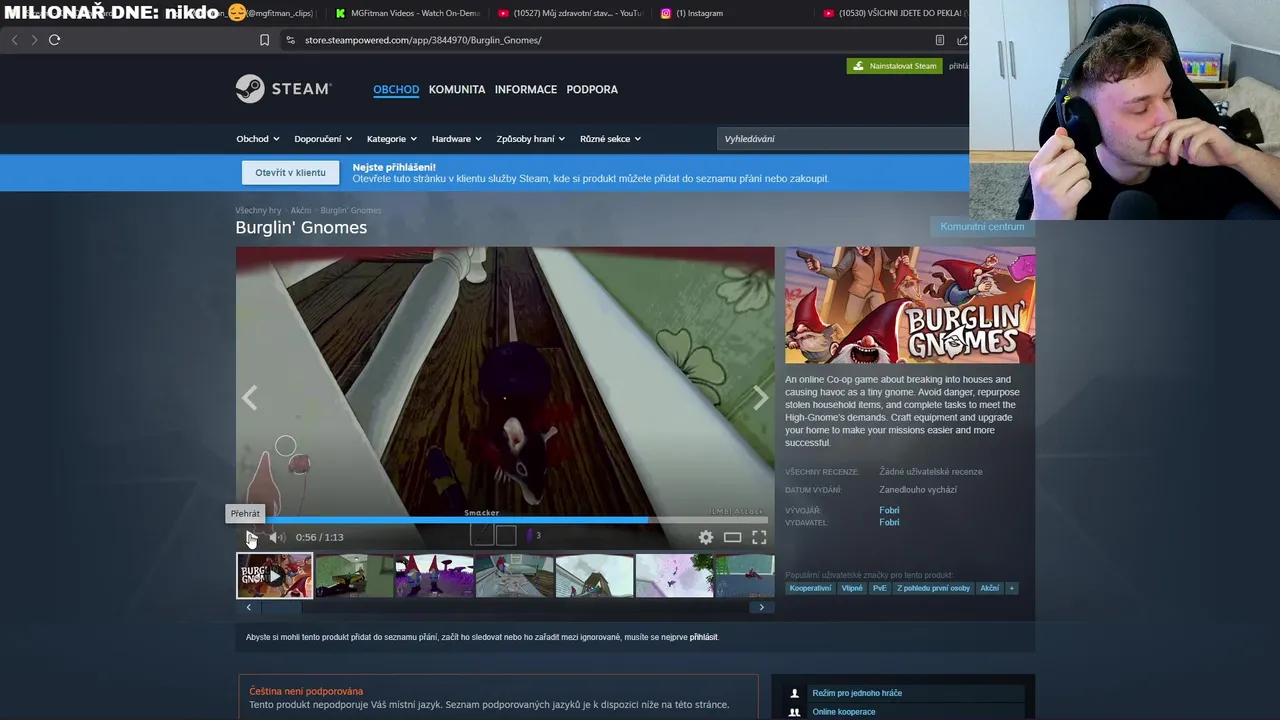This screenshot has height=720, width=1280.
Task: Select the Kooperativní tag
Action: (x=810, y=588)
